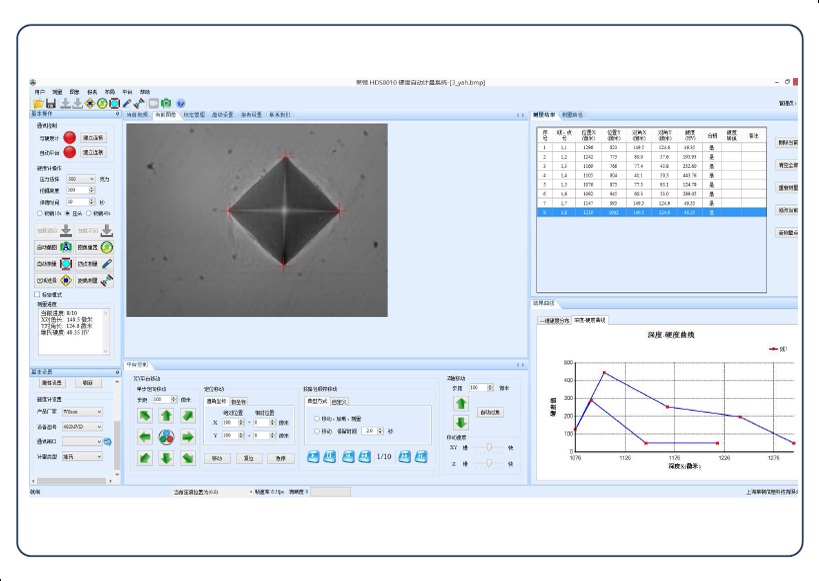
Task: Click the blue help question mark icon
Action: pyautogui.click(x=181, y=103)
